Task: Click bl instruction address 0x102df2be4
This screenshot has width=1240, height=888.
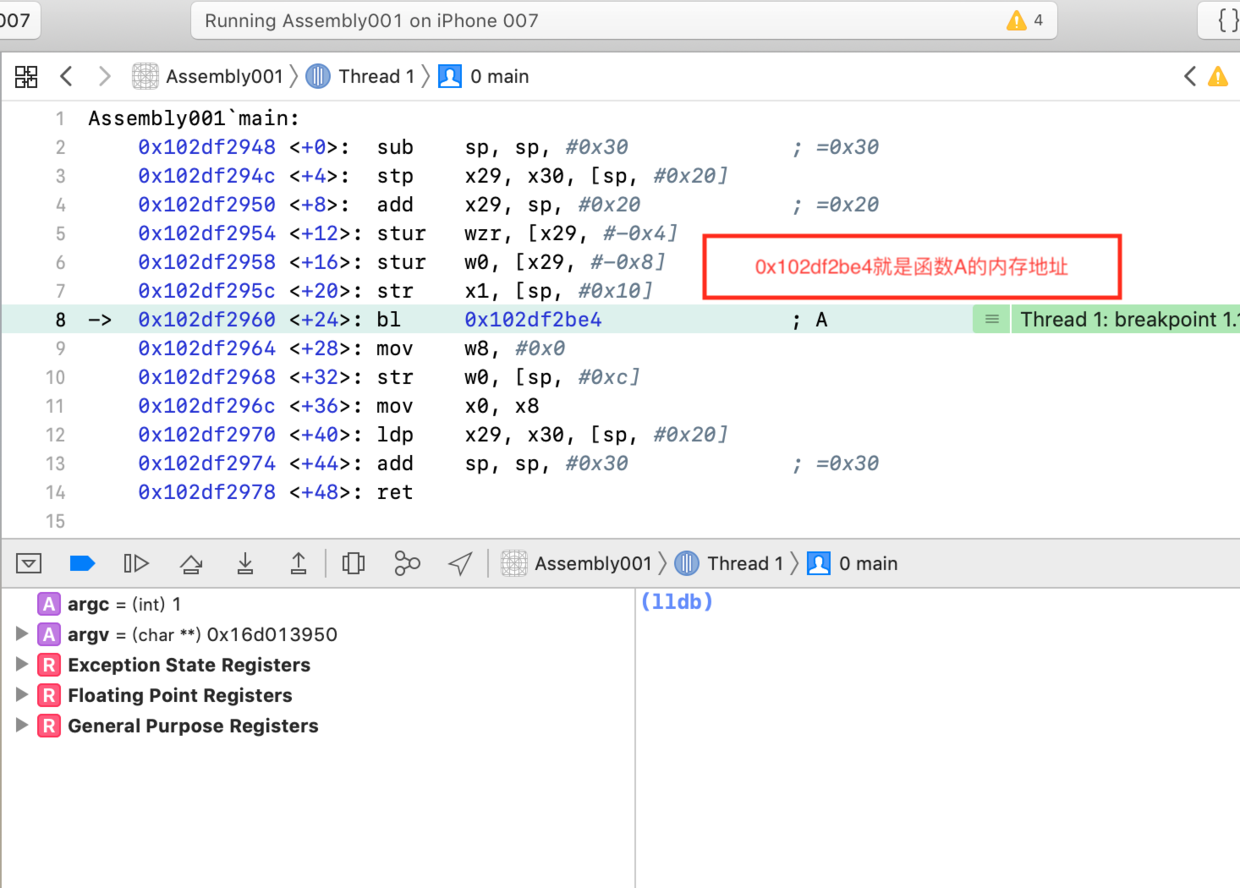Action: [533, 320]
